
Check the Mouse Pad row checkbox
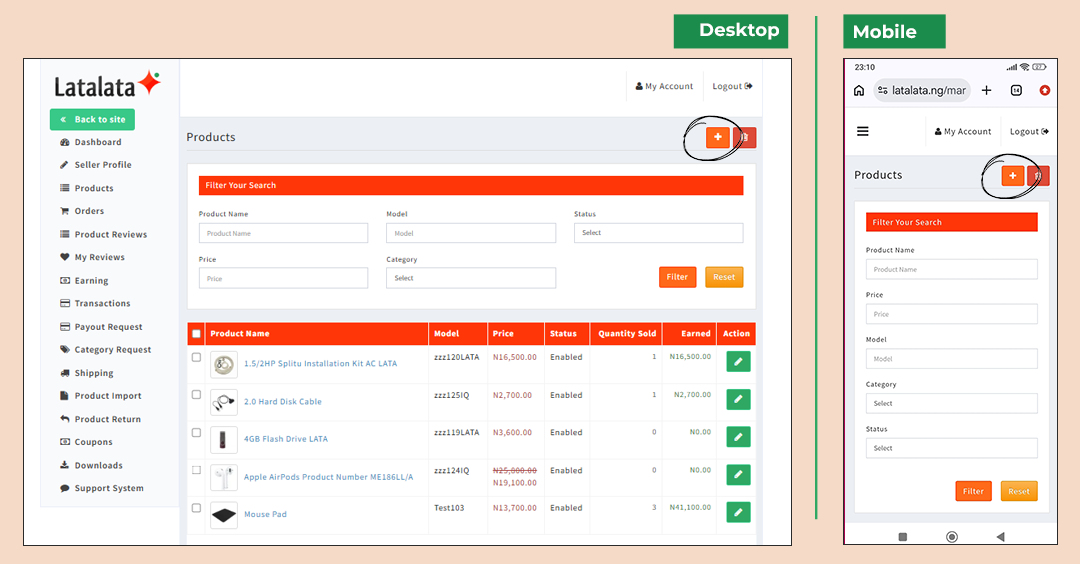[x=196, y=508]
